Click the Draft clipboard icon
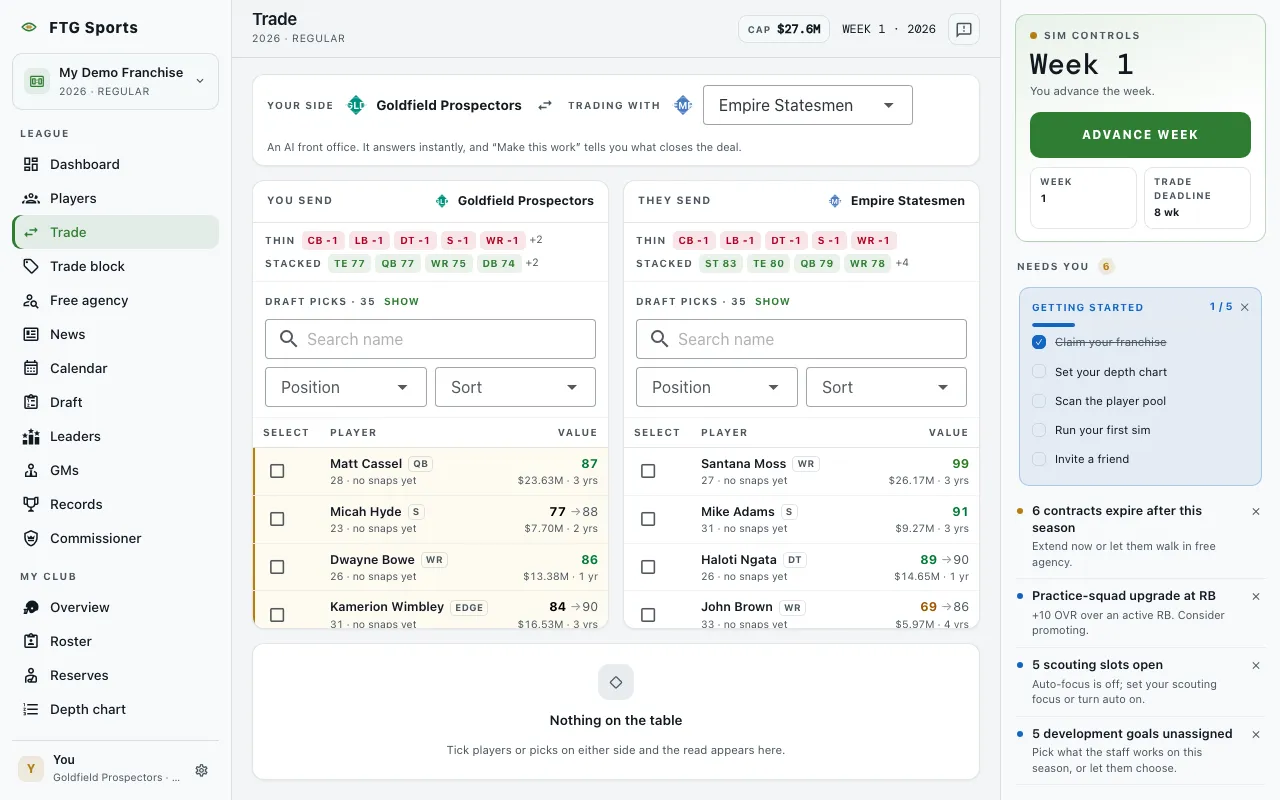 click(x=31, y=402)
